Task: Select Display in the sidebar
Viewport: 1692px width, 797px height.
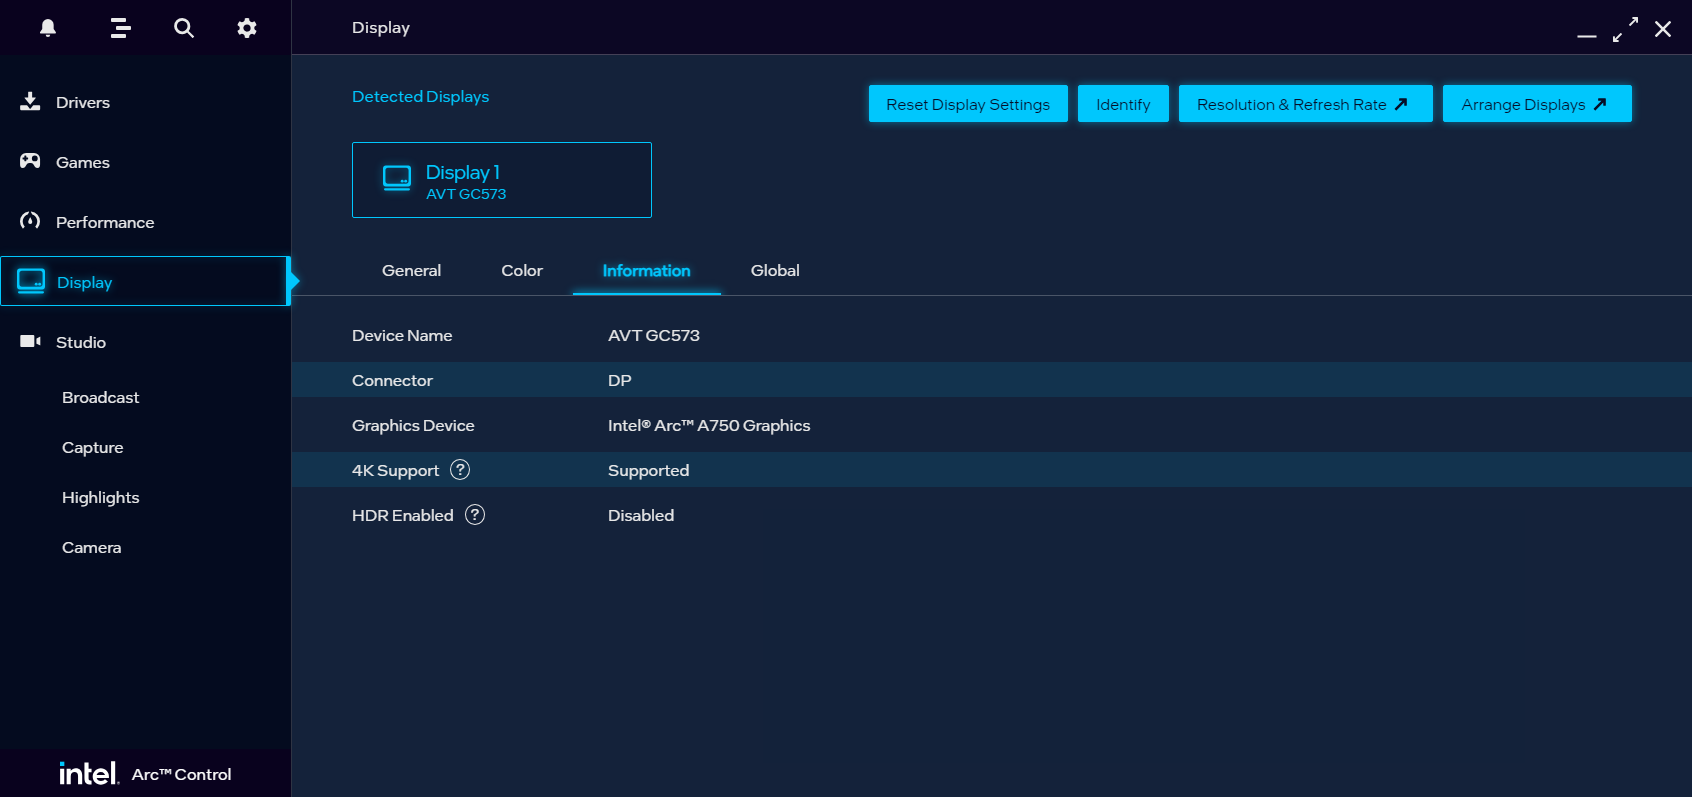Action: (145, 282)
